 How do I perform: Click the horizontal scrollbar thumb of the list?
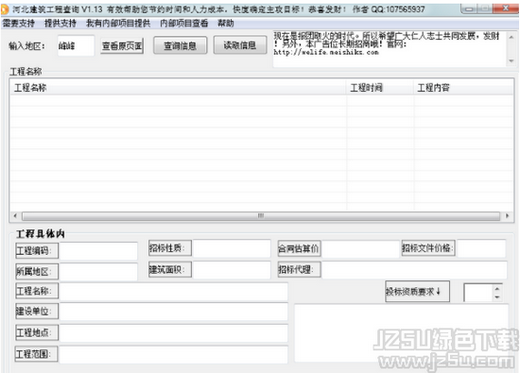coord(261,216)
